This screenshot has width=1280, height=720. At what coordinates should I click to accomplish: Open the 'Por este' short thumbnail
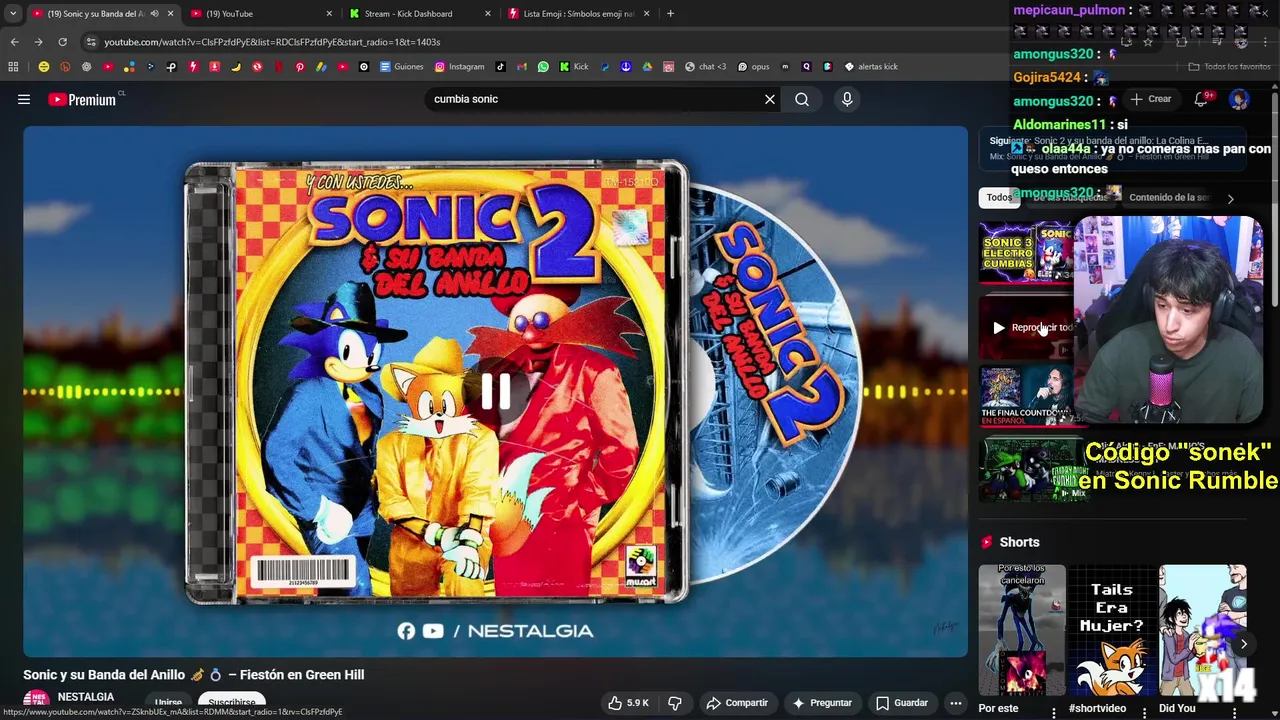coord(1022,630)
